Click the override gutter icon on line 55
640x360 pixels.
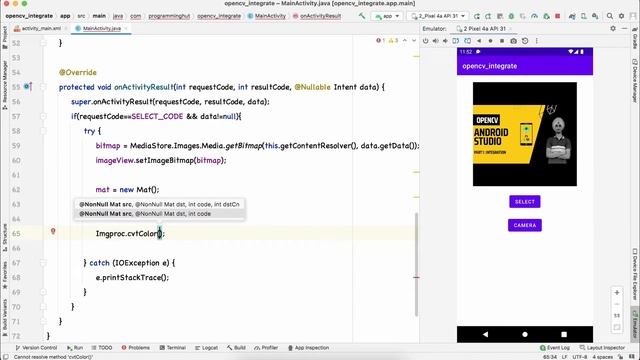pyautogui.click(x=28, y=87)
